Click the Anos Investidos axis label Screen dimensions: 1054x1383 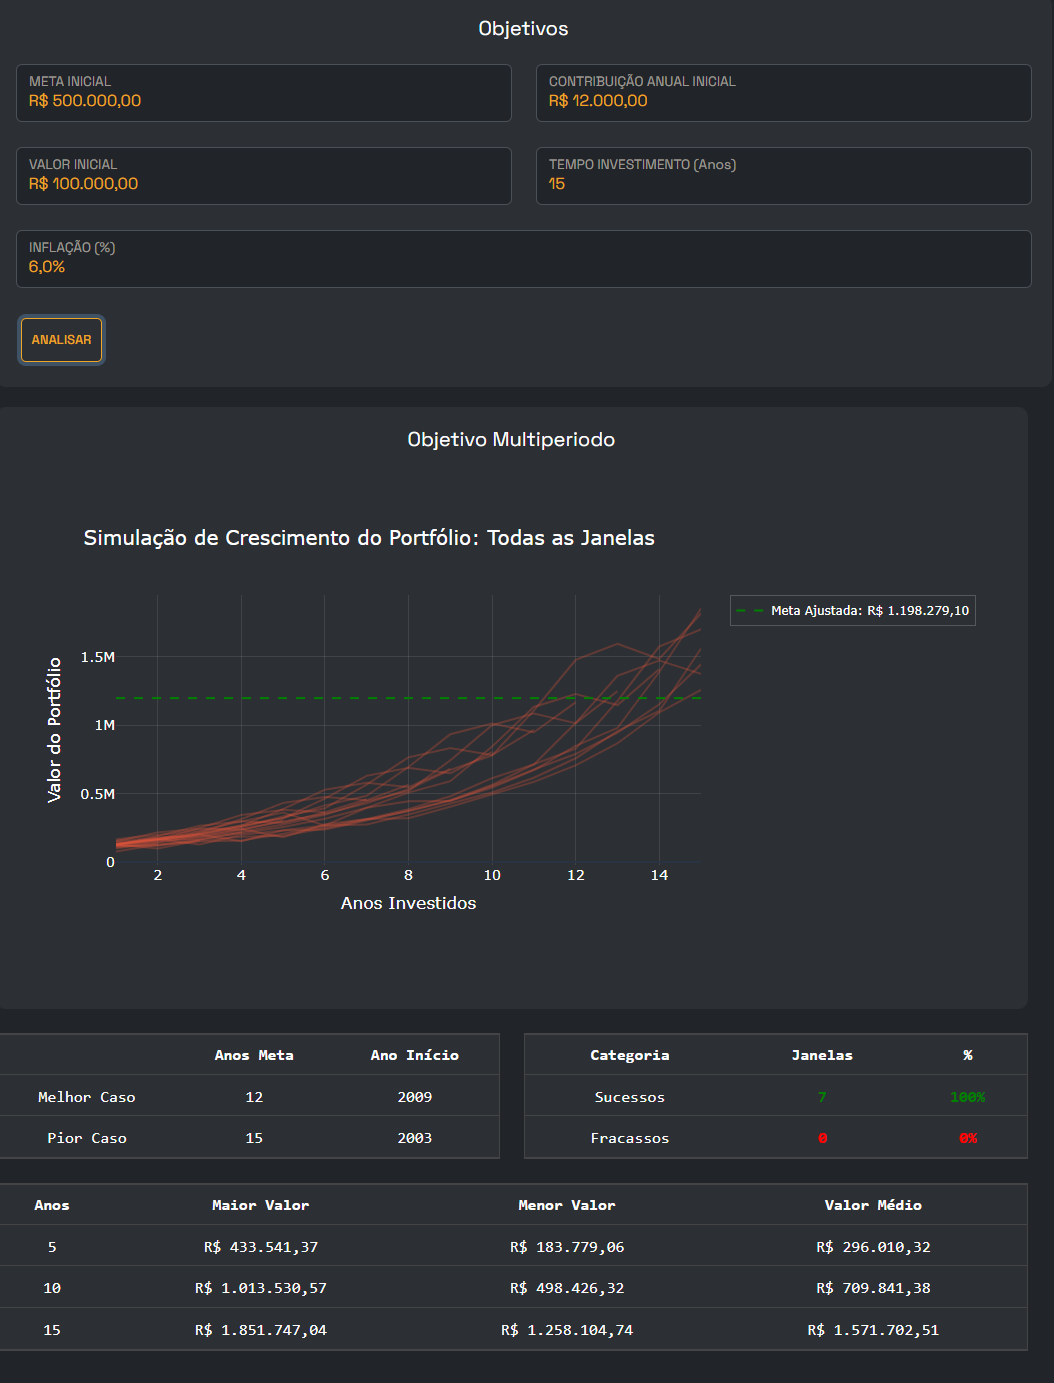408,903
